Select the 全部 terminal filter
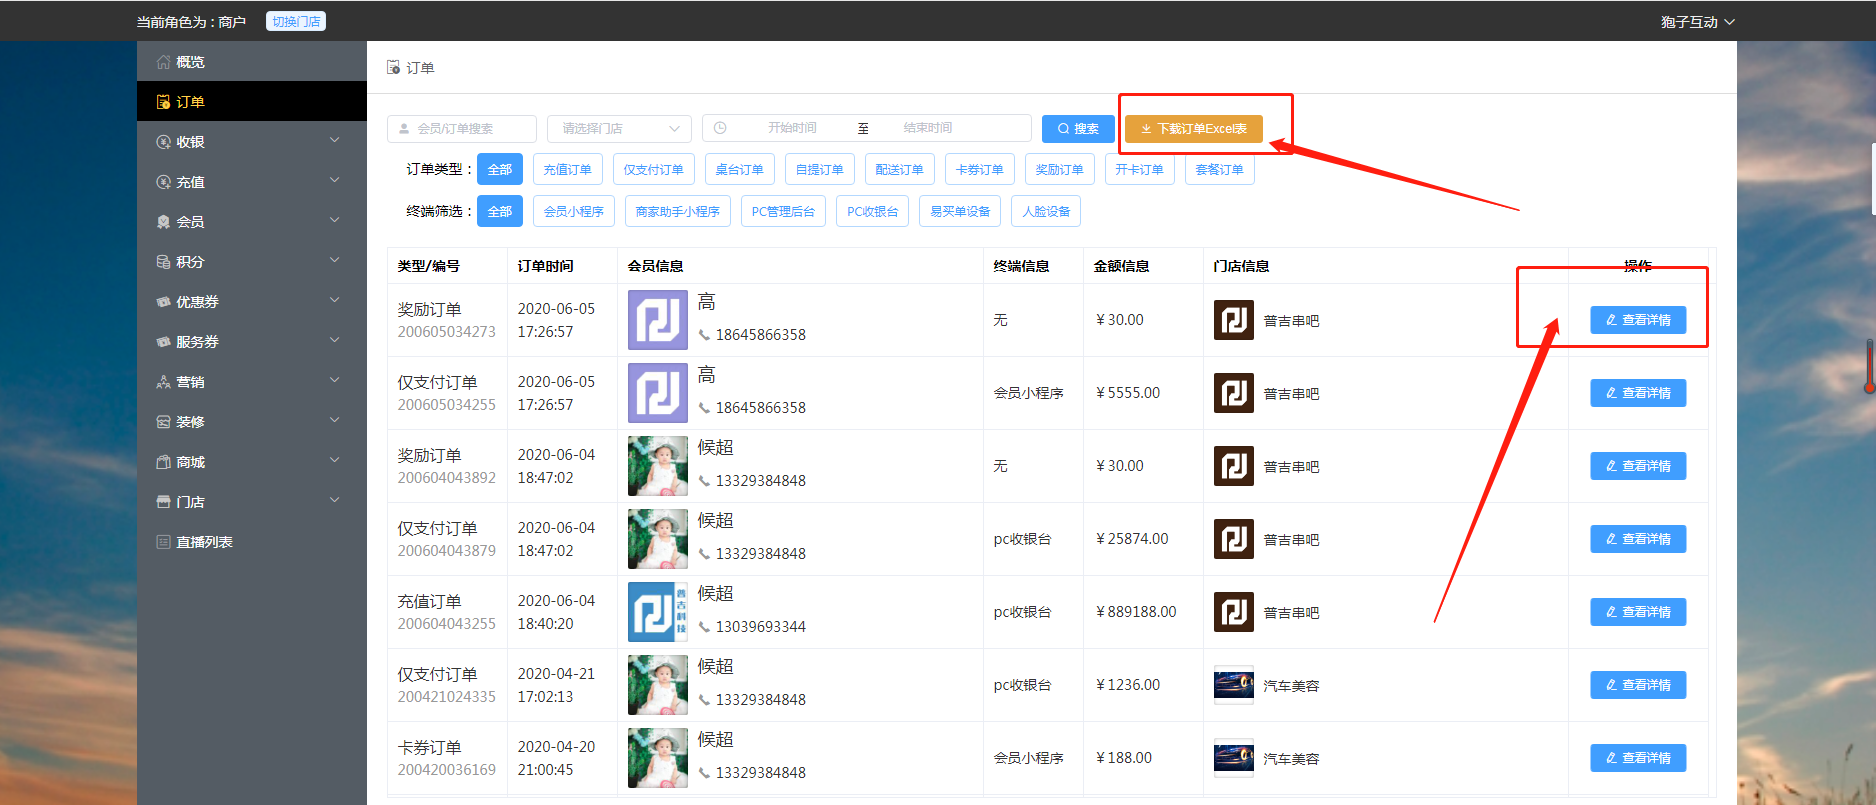Screen dimensions: 1876x805 pyautogui.click(x=500, y=212)
